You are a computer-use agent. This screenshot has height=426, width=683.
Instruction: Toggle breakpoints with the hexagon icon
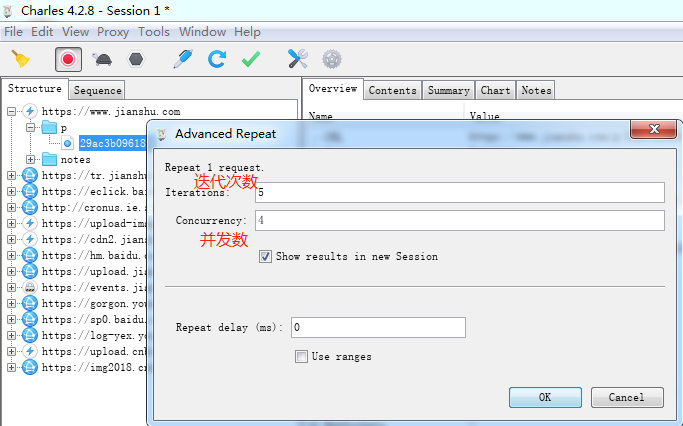tap(136, 59)
